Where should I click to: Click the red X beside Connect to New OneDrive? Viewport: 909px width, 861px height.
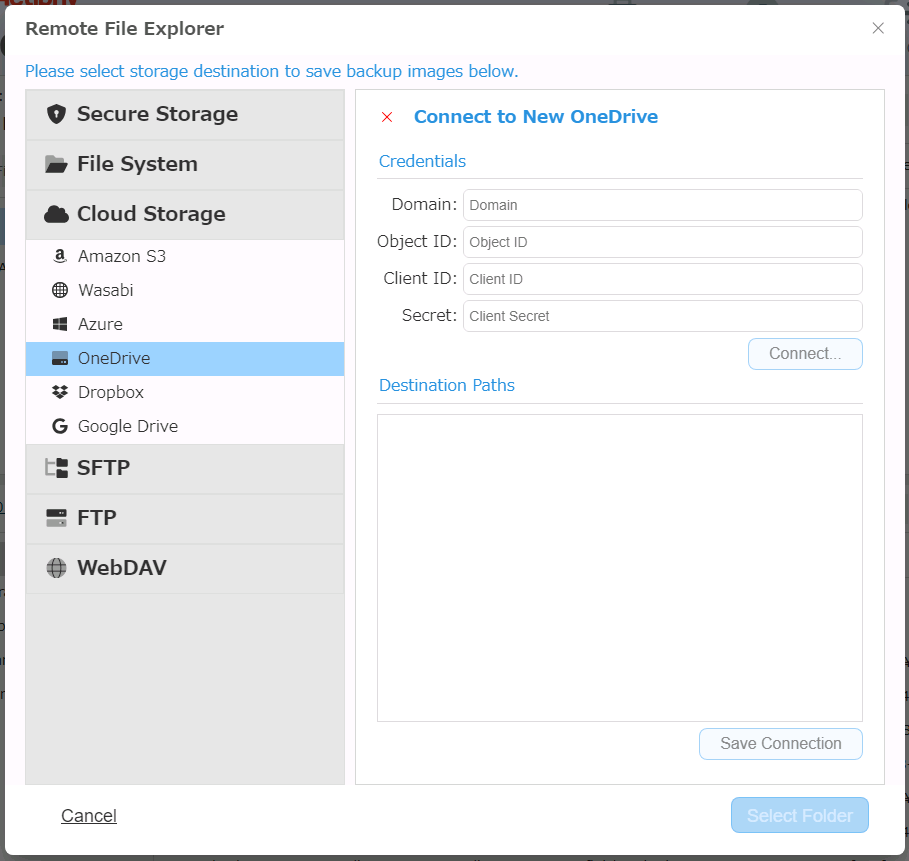pyautogui.click(x=387, y=118)
